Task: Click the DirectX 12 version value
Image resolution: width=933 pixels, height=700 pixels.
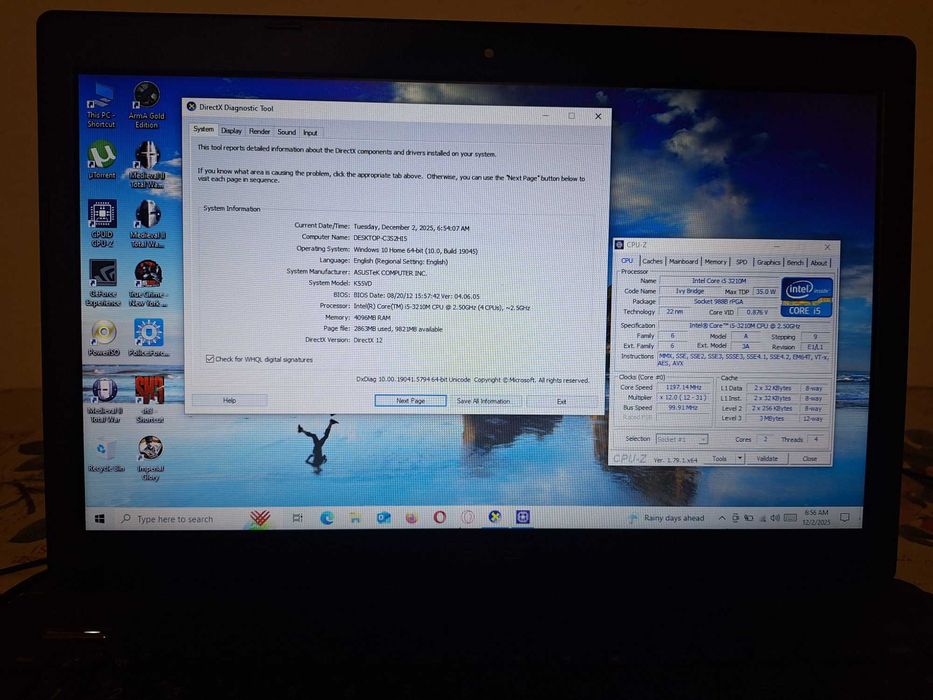Action: [368, 340]
